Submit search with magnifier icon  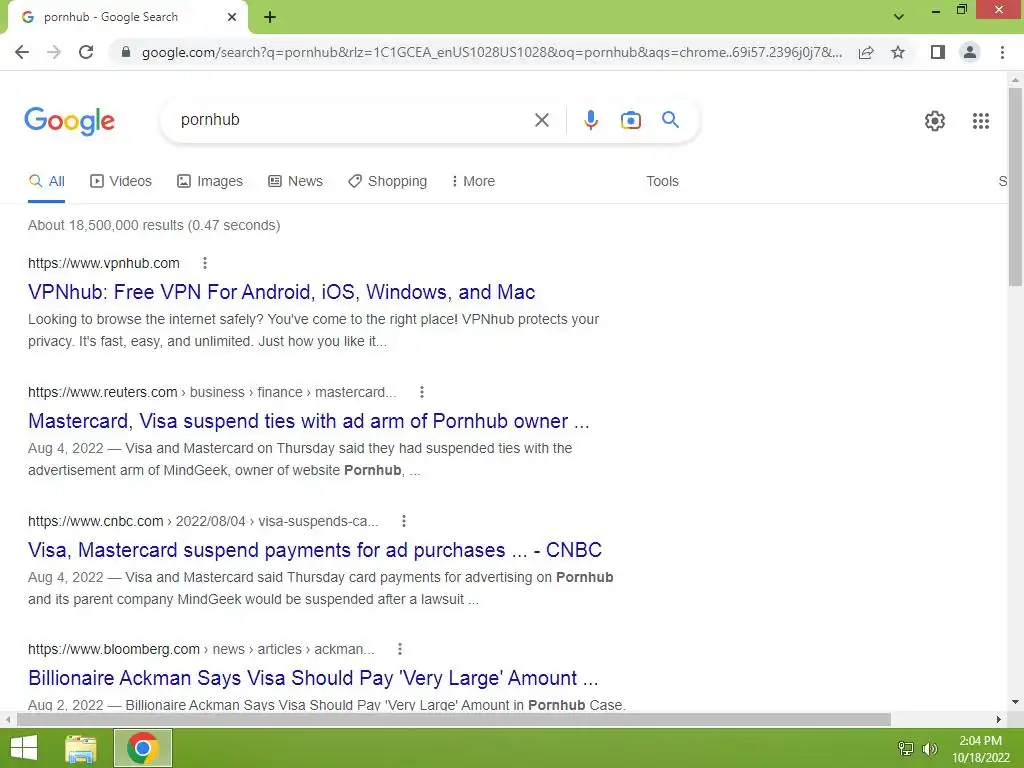point(670,120)
